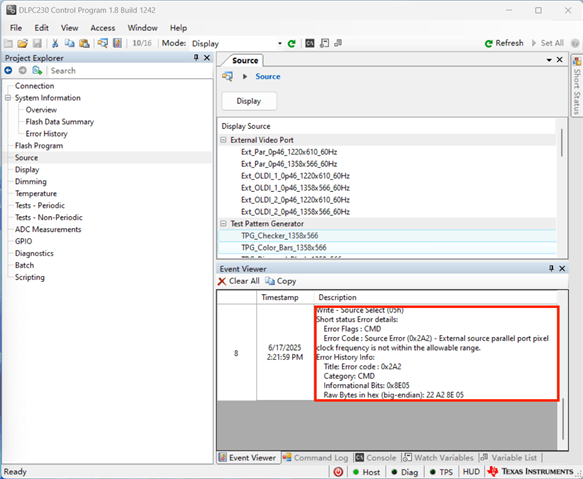The width and height of the screenshot is (583, 479).
Task: Click the Open folder toolbar icon
Action: pos(22,44)
